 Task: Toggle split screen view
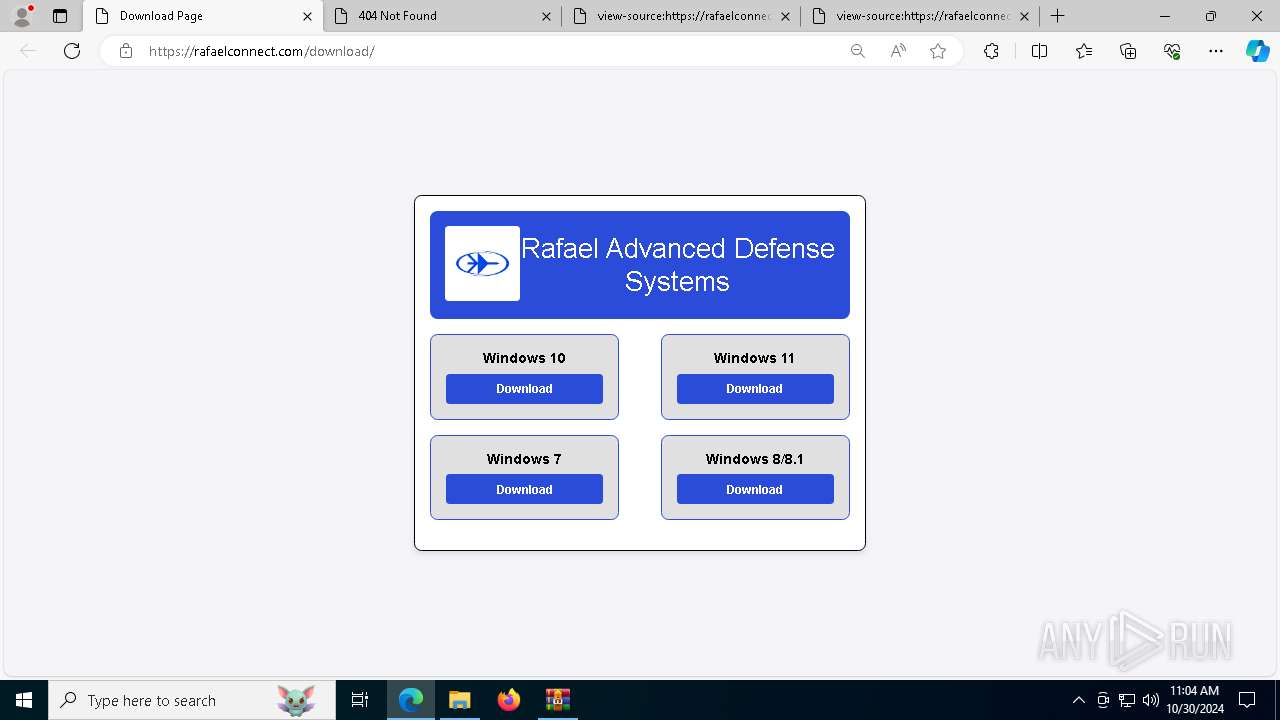[1039, 51]
